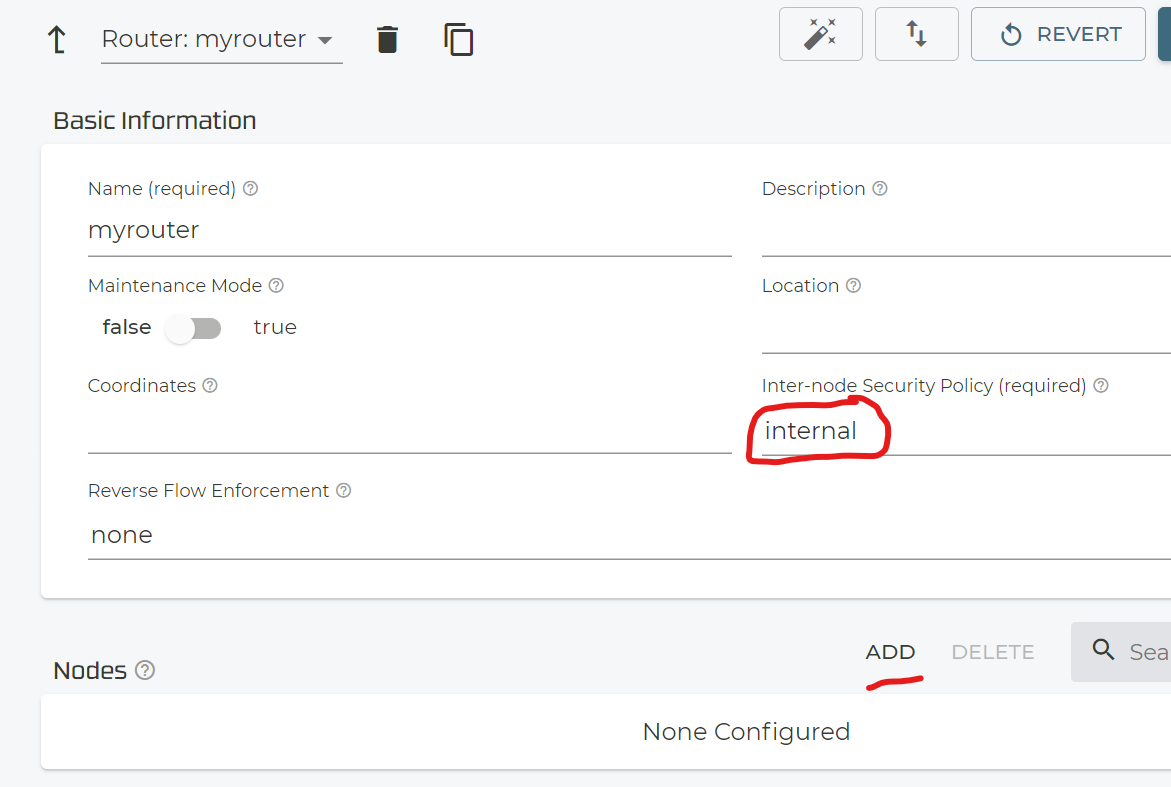Click into the Name input field
1171x787 pixels.
(x=409, y=231)
